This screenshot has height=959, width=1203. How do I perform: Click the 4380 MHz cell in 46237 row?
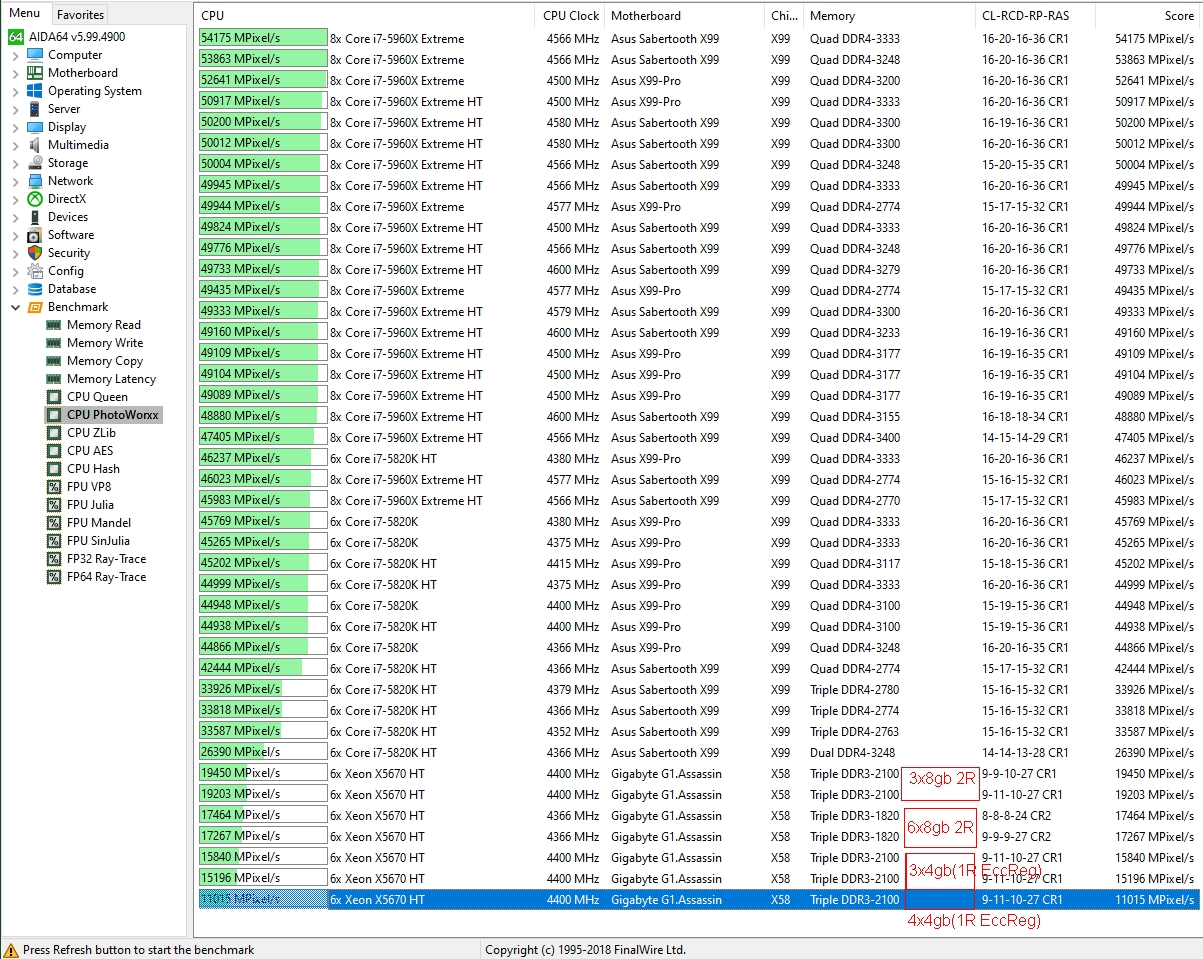(573, 458)
